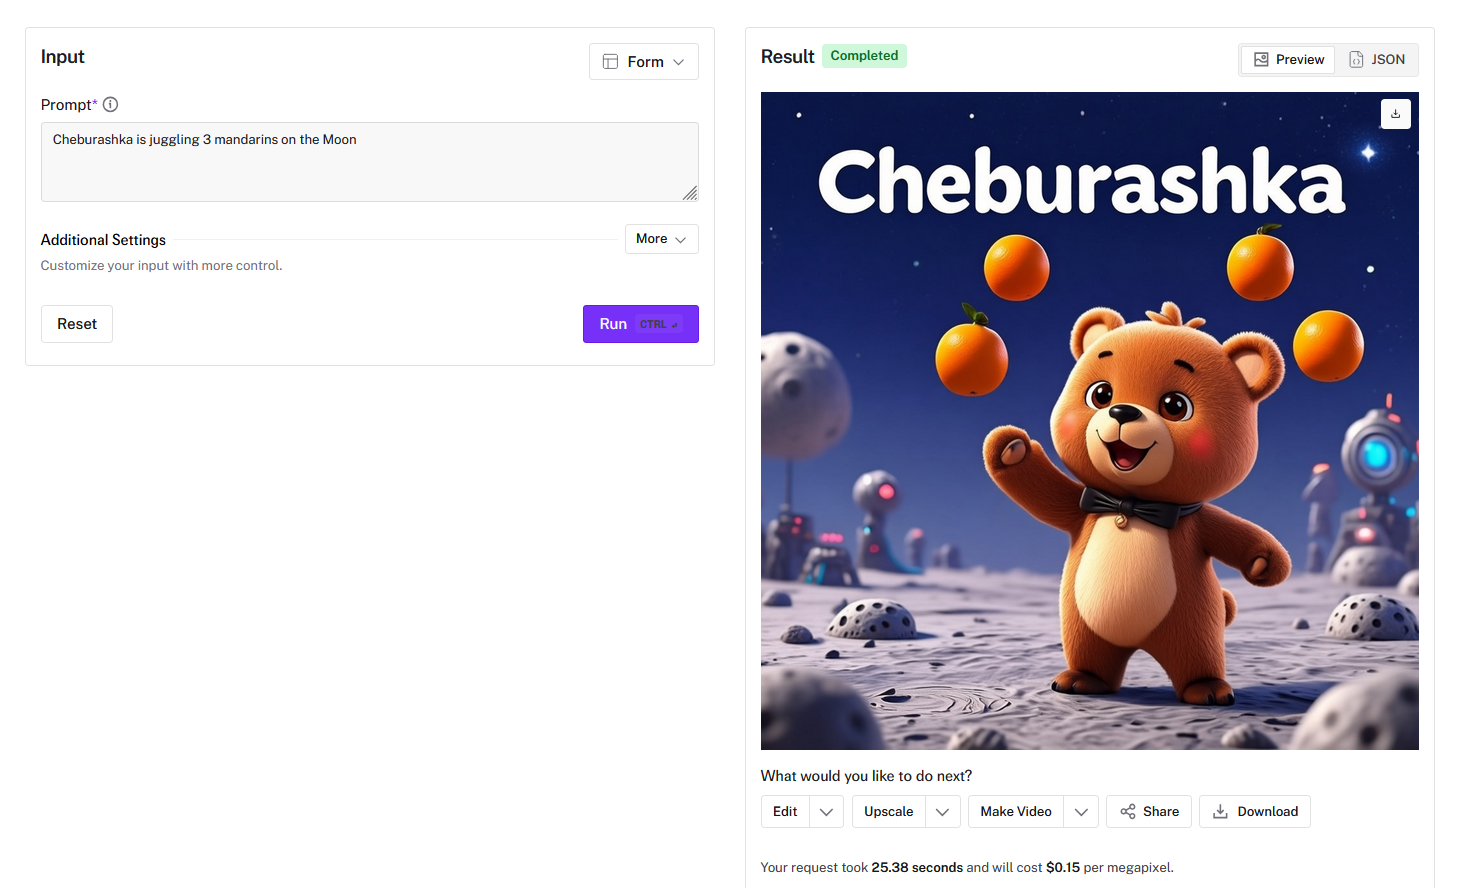This screenshot has height=888, width=1459.
Task: Click the Result heading
Action: pos(788,57)
